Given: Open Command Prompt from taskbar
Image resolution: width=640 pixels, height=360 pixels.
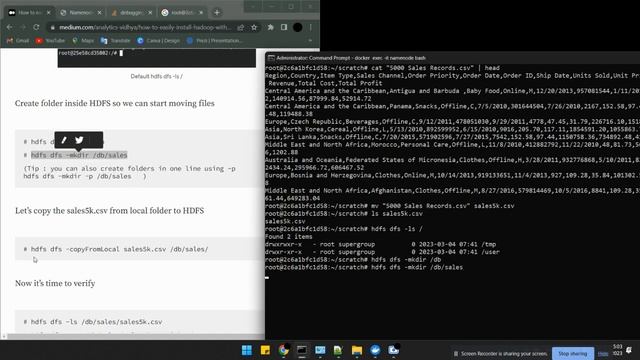Looking at the screenshot, I should 302,350.
